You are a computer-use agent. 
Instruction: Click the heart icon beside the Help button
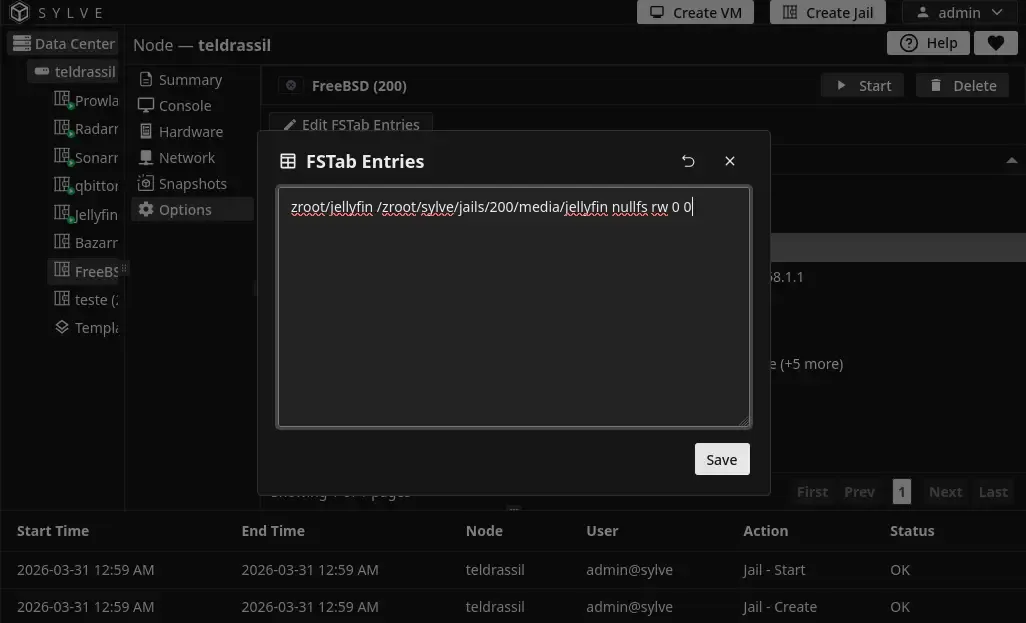[995, 43]
